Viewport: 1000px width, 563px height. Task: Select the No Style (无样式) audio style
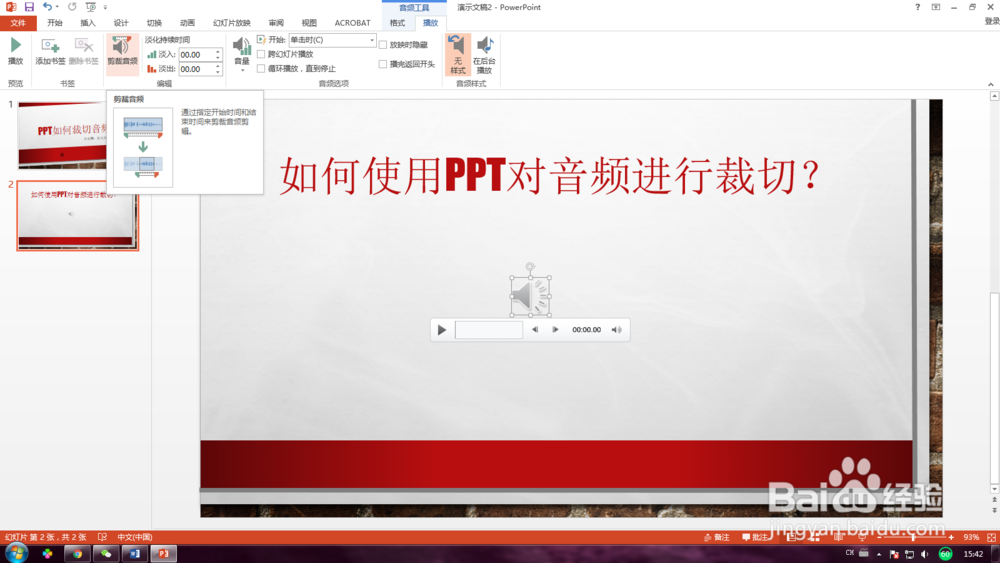click(457, 55)
